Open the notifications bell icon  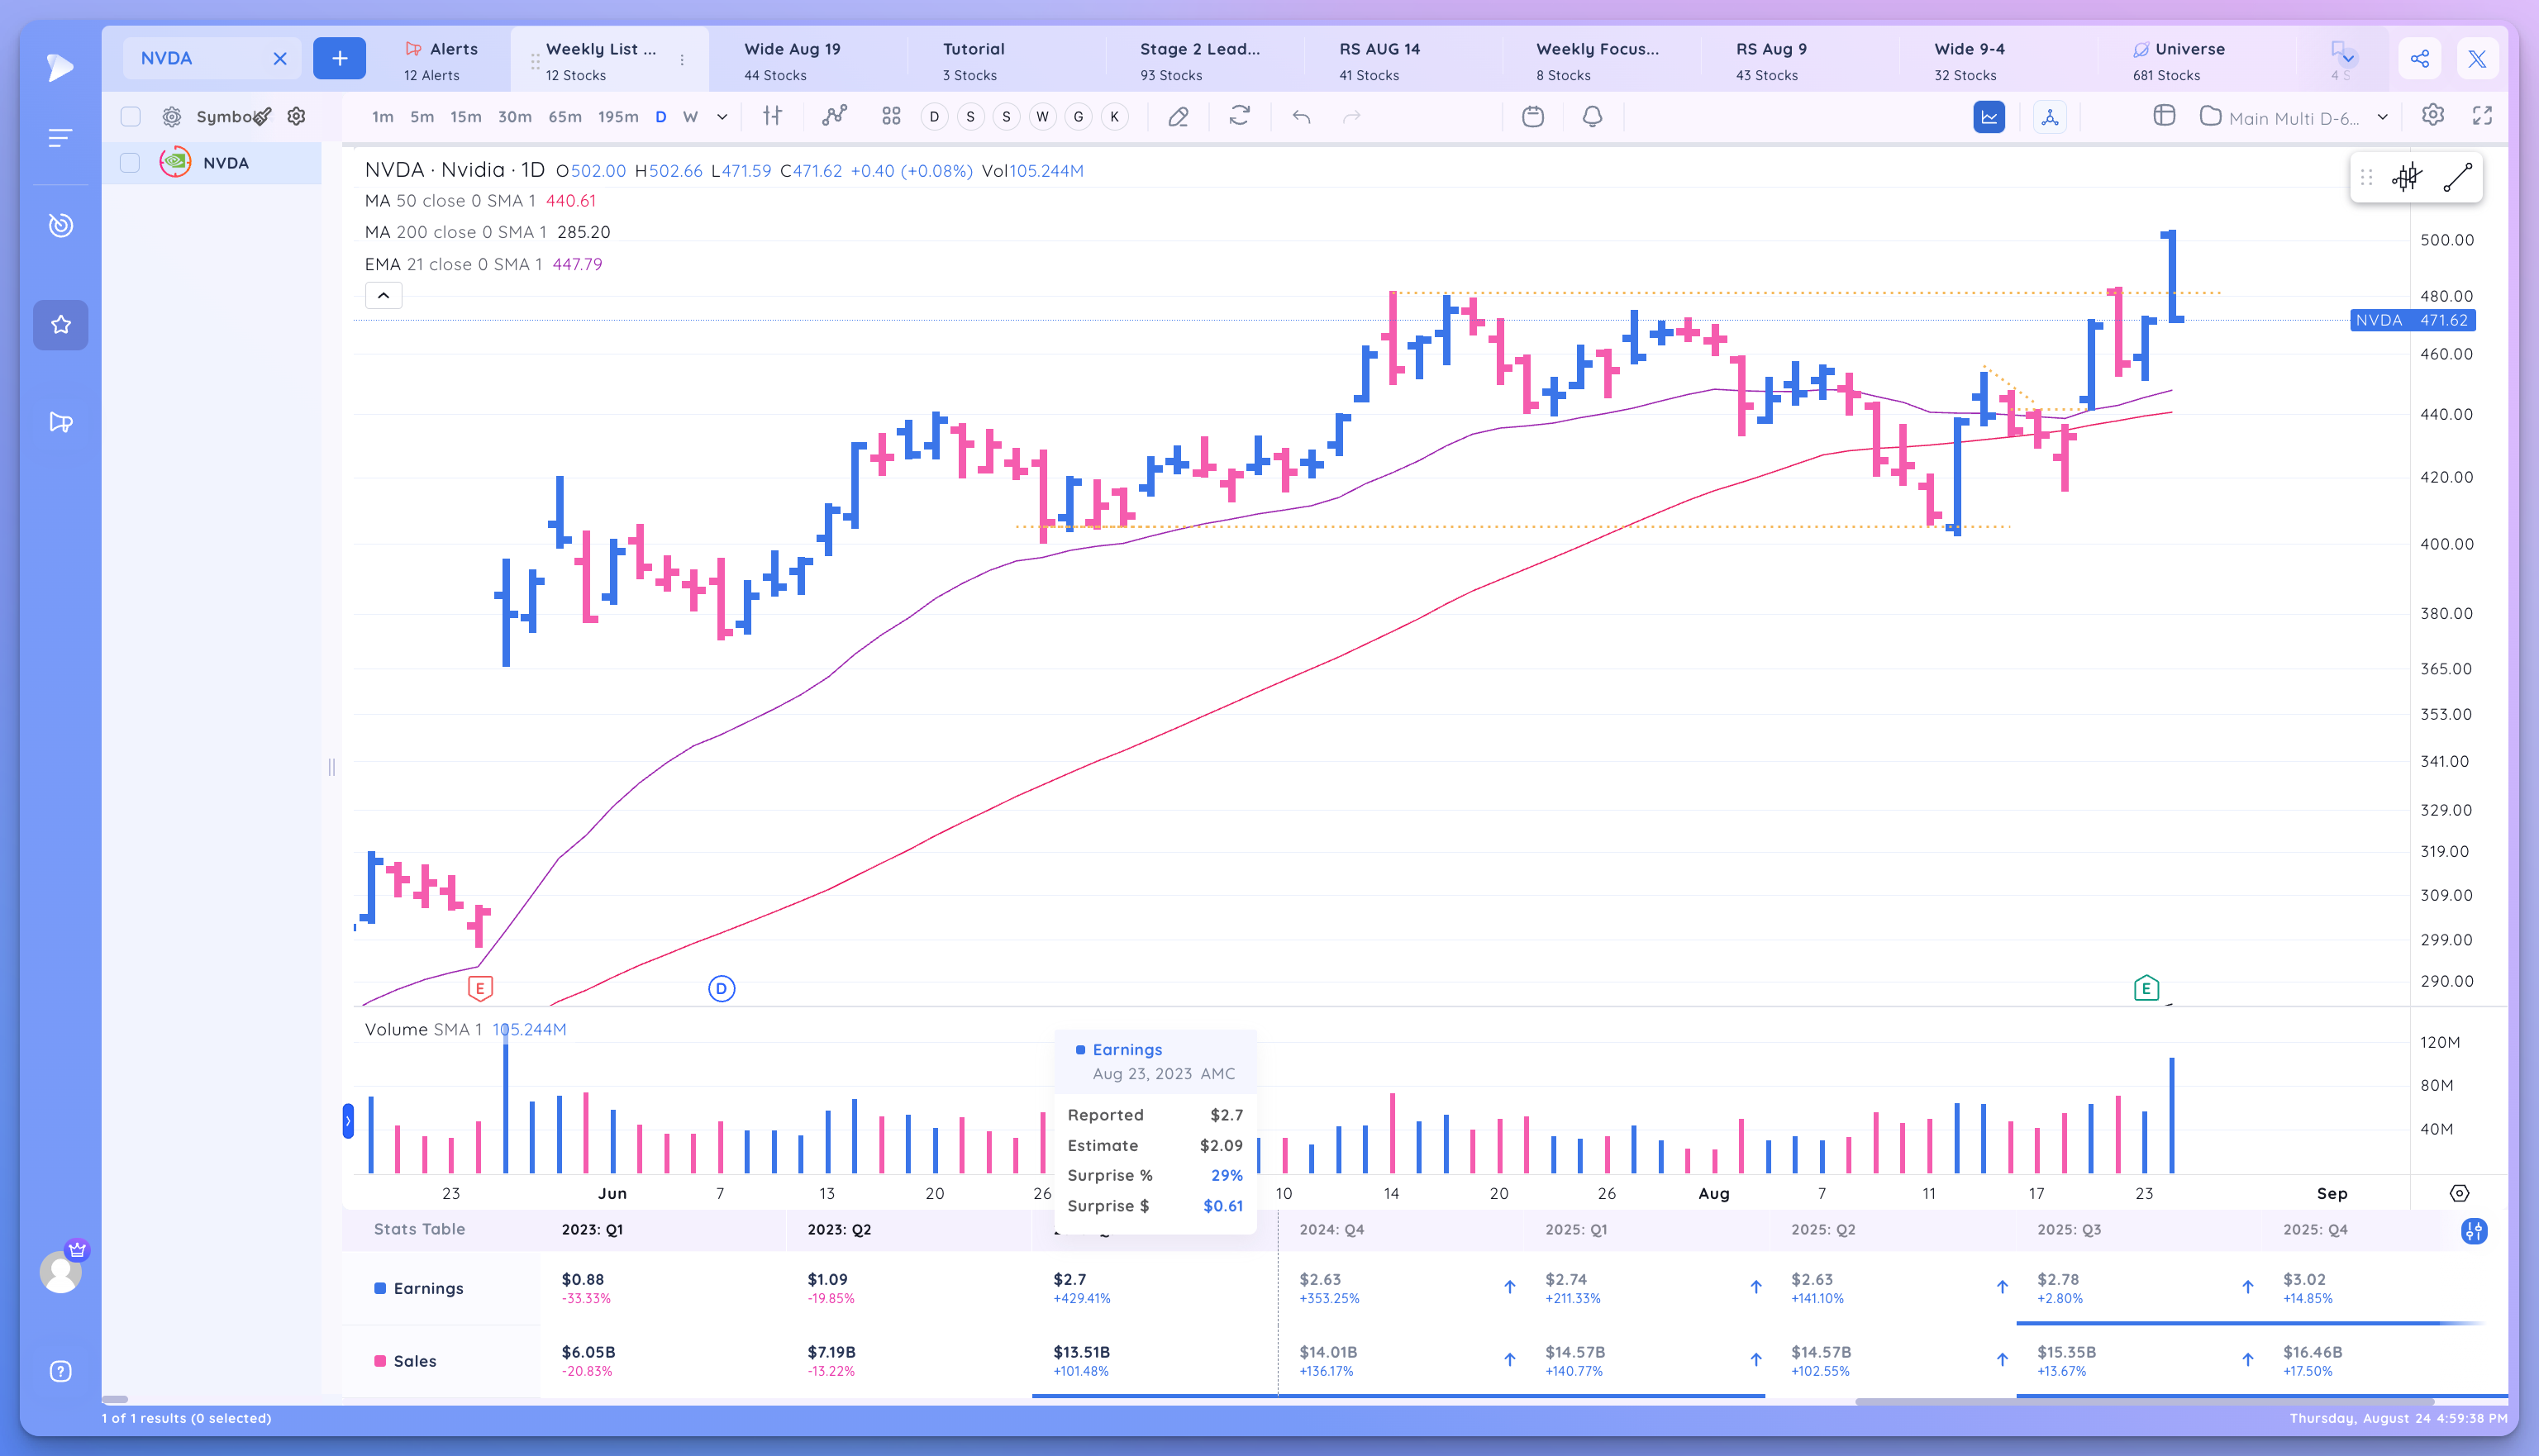1591,117
